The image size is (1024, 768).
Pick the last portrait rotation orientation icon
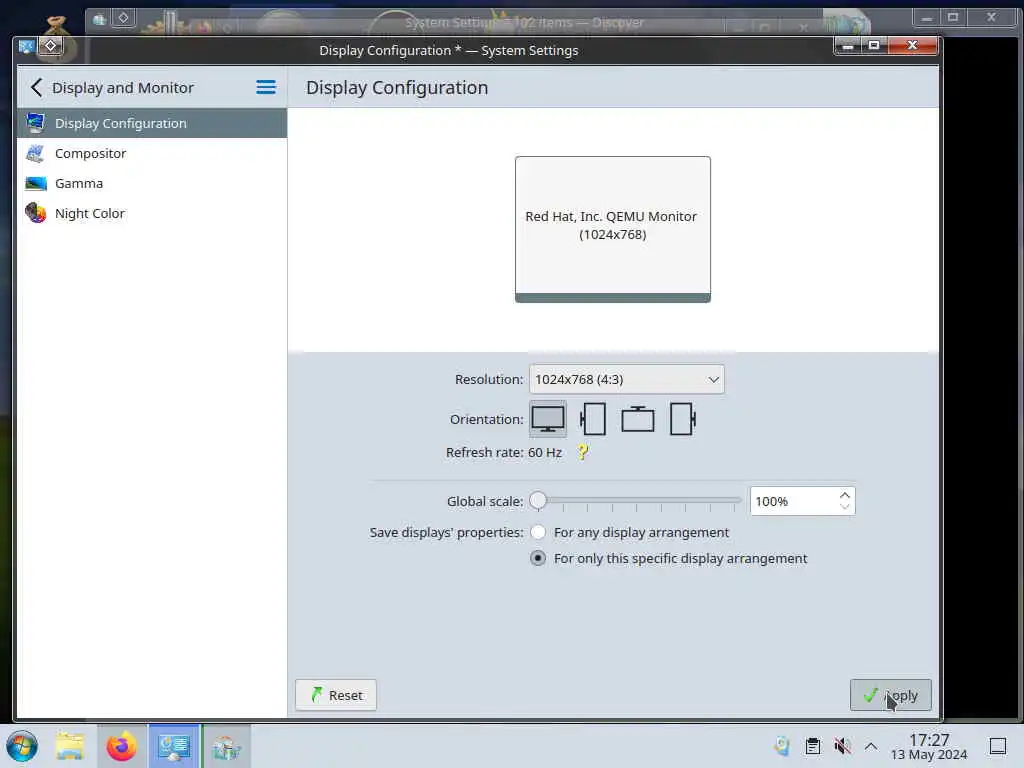[x=682, y=419]
